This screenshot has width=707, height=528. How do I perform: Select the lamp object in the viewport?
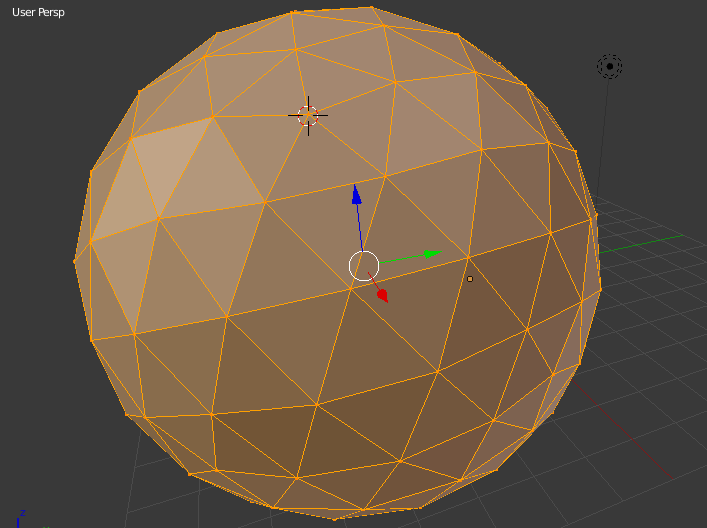610,66
